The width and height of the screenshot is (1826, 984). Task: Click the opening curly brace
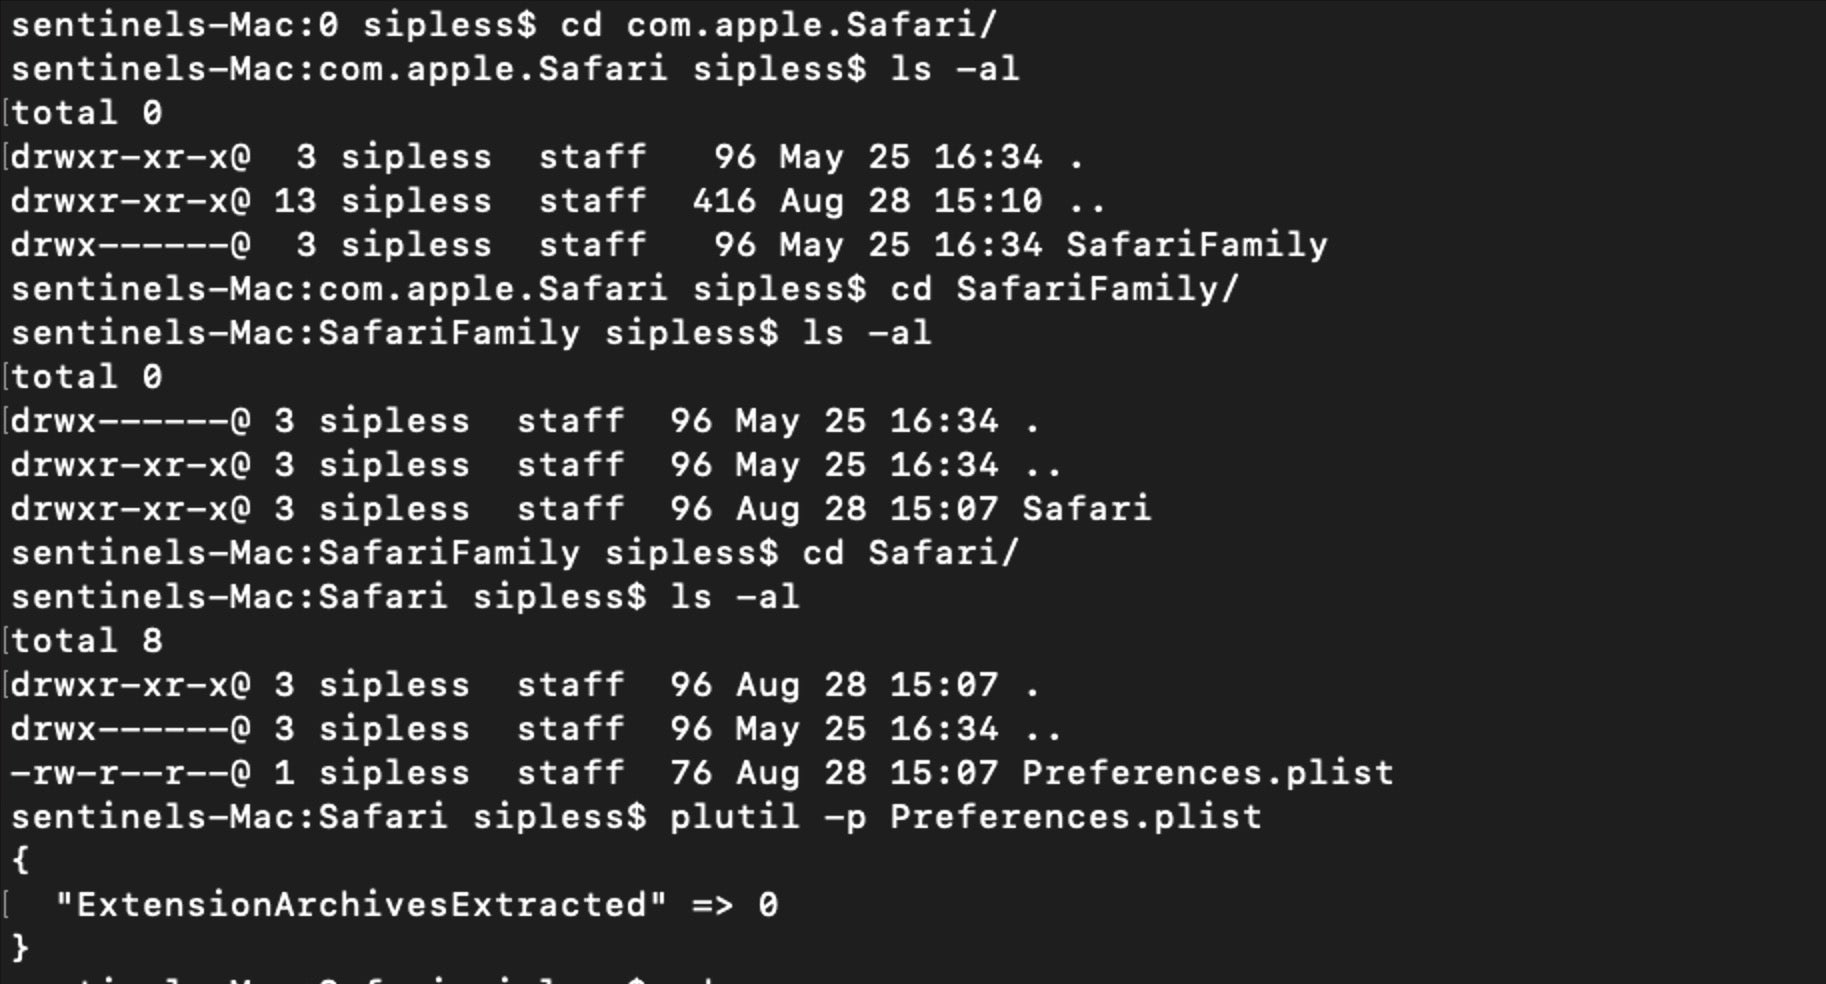20,860
